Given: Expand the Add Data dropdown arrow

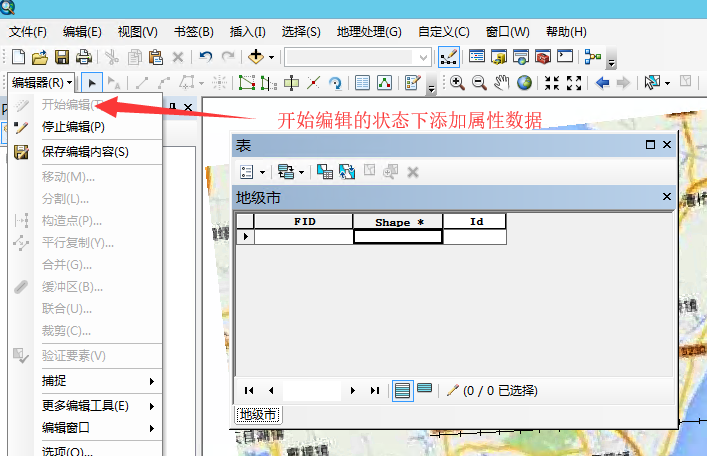Looking at the screenshot, I should click(x=271, y=57).
